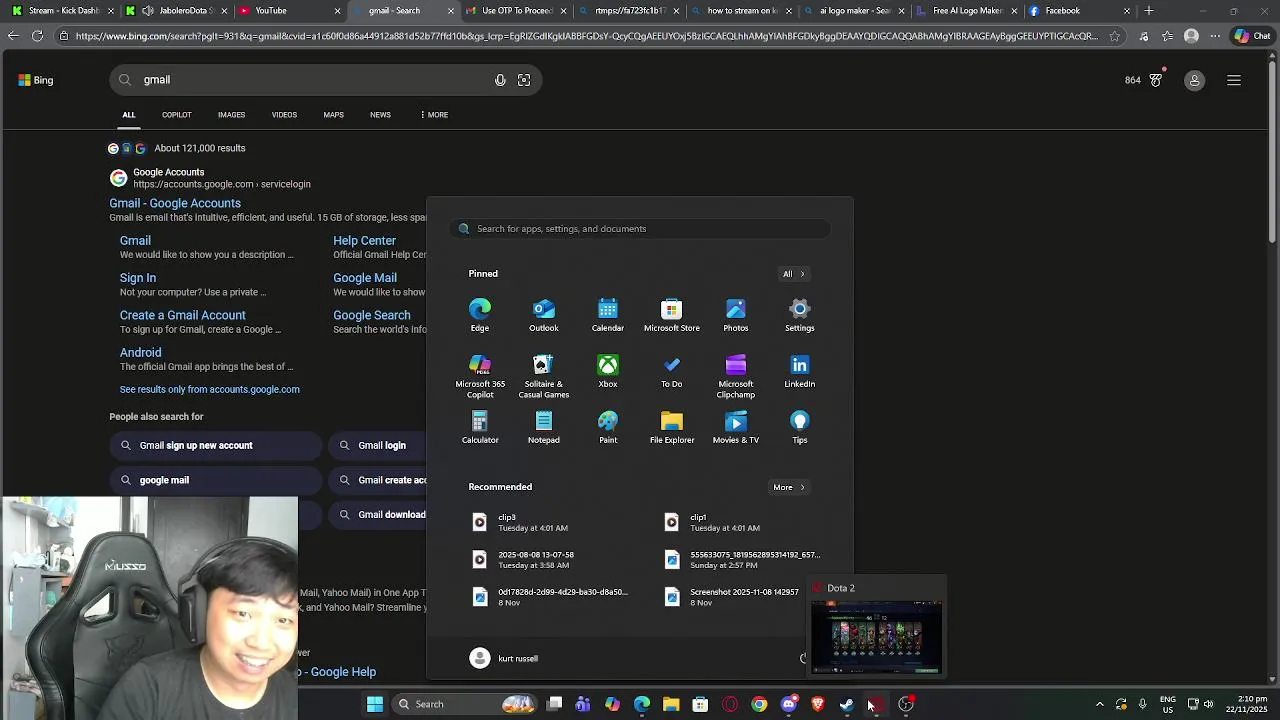Viewport: 1280px width, 720px height.
Task: Switch to Stream - Kick Dashboard tab
Action: pos(62,11)
